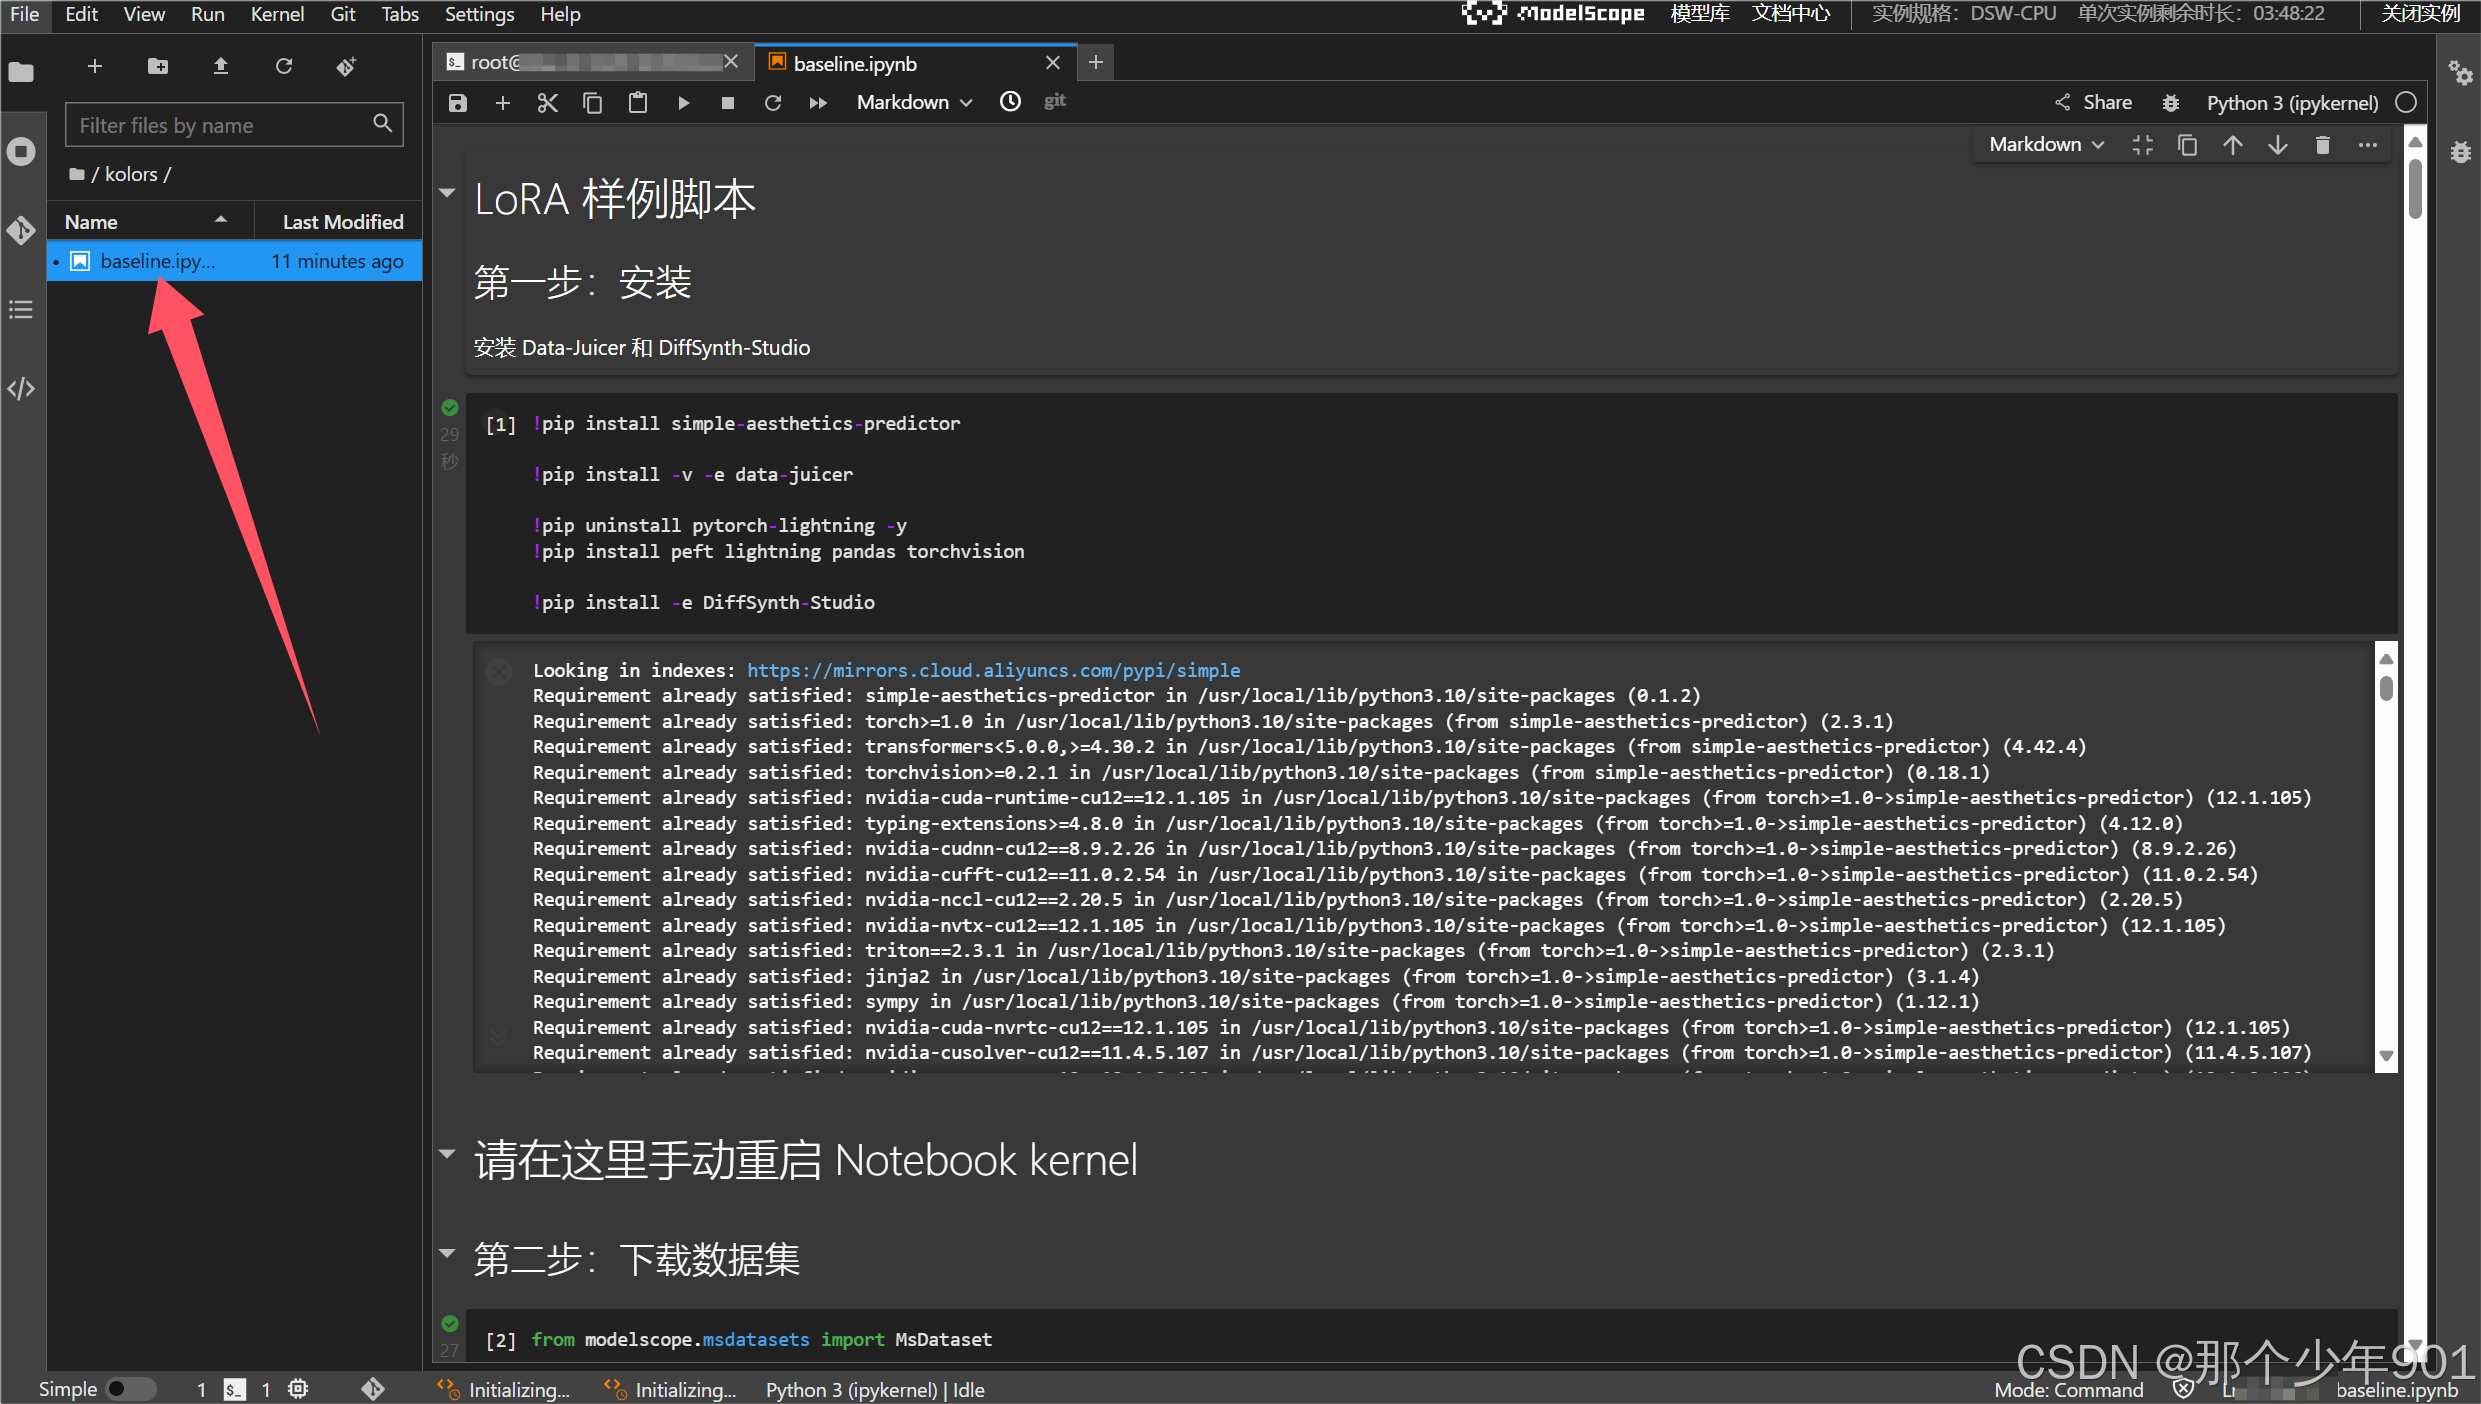
Task: Collapse the 请在这里手动重启 Notebook kernel section
Action: pyautogui.click(x=447, y=1154)
